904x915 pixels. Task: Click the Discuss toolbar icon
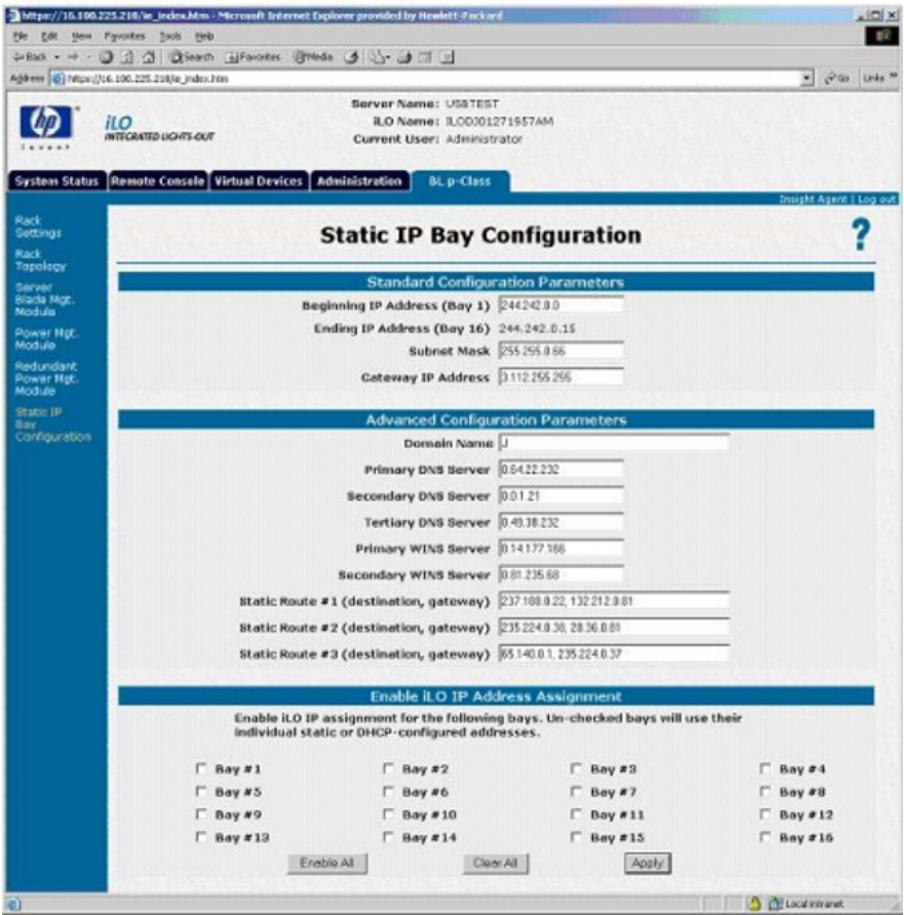coord(446,57)
